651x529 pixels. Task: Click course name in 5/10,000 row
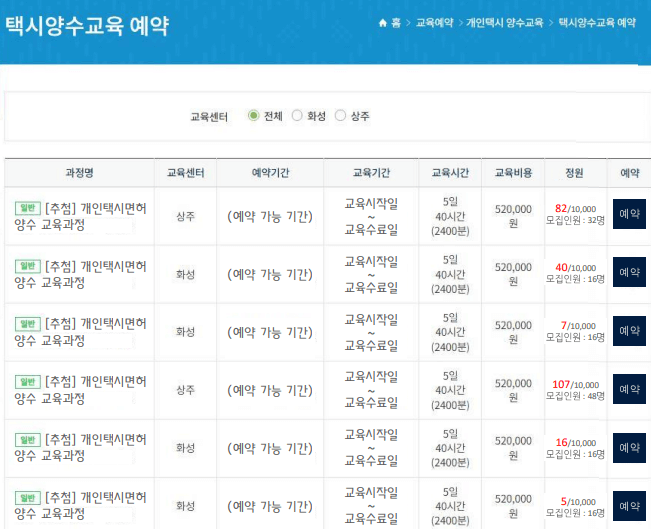[81, 505]
